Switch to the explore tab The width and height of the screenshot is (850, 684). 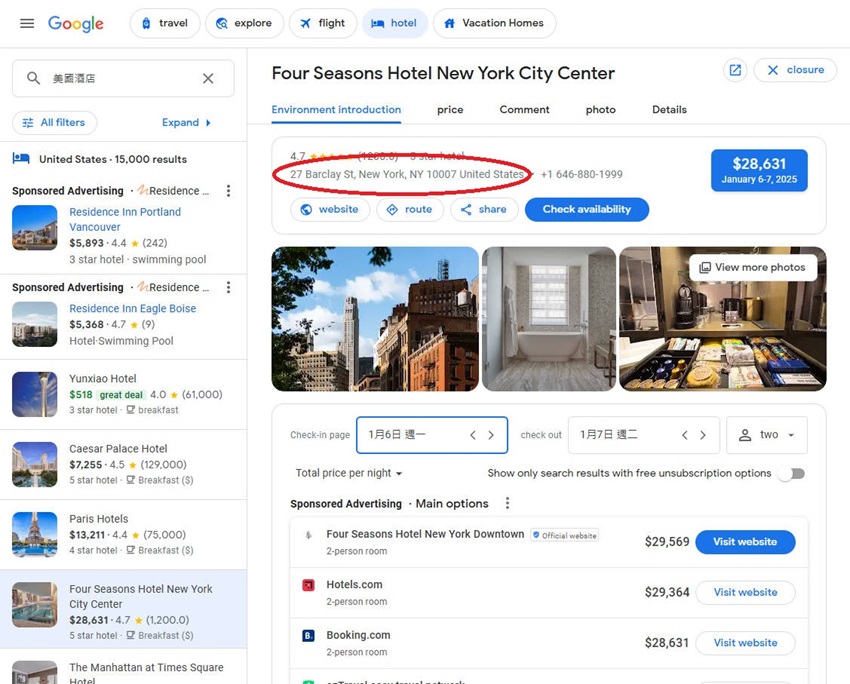coord(244,23)
